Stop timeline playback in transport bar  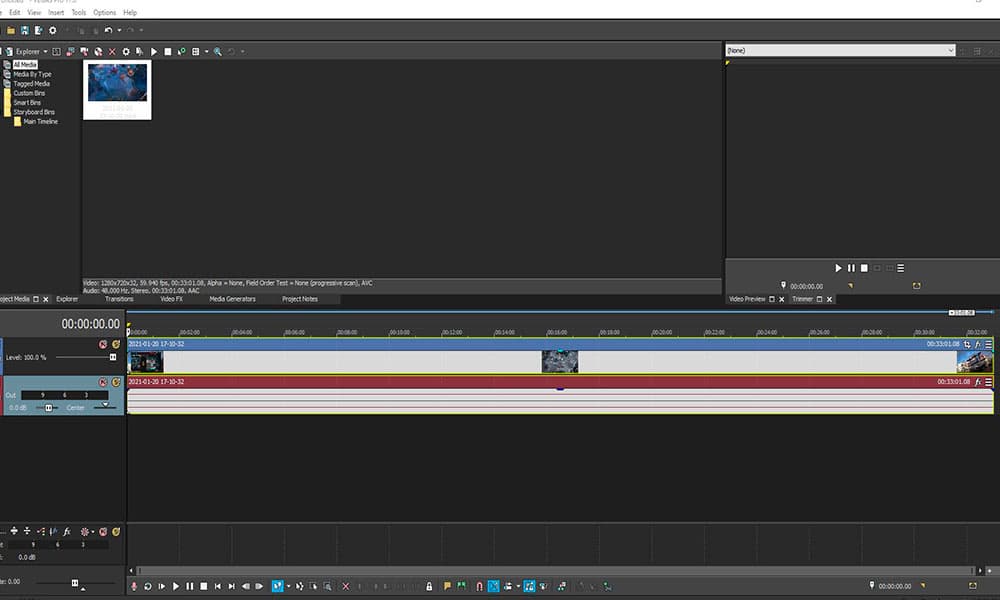click(204, 586)
